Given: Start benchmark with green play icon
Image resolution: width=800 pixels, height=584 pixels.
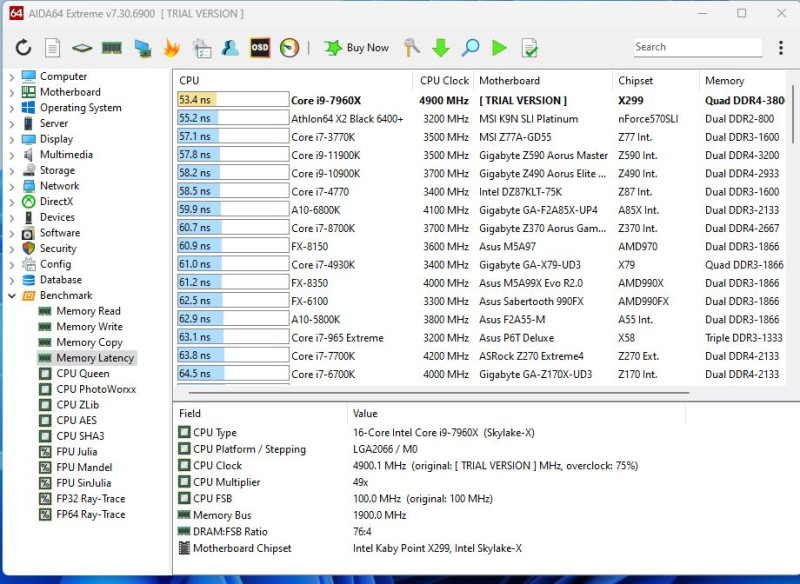Looking at the screenshot, I should (x=499, y=48).
